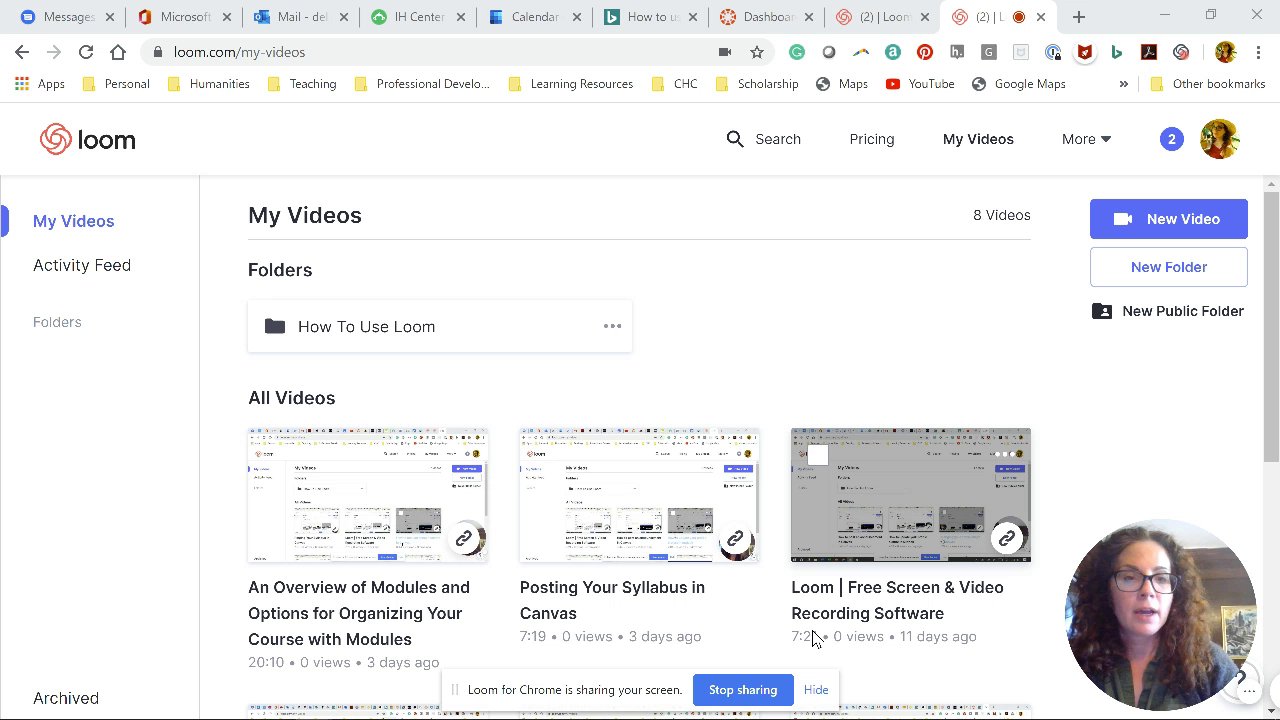Open My Videos in the top navigation

pyautogui.click(x=978, y=139)
